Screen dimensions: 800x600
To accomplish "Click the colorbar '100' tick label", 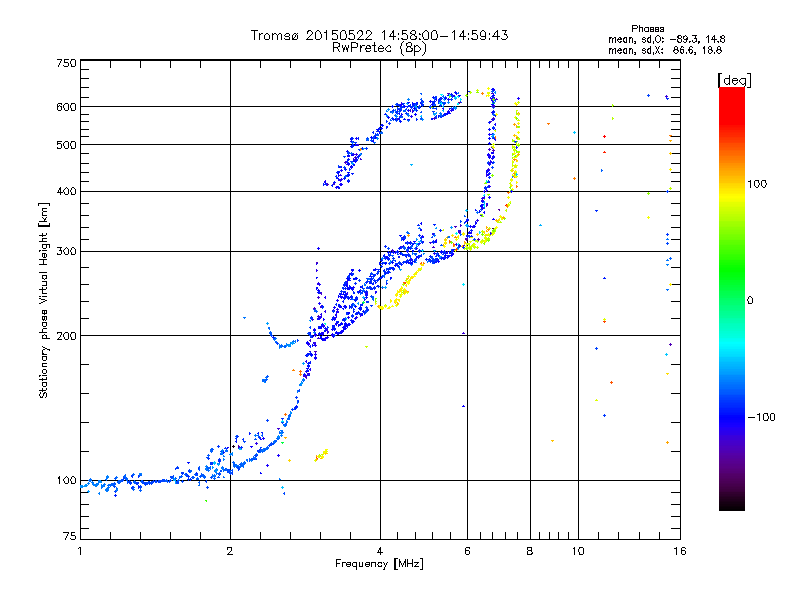I will coord(757,184).
